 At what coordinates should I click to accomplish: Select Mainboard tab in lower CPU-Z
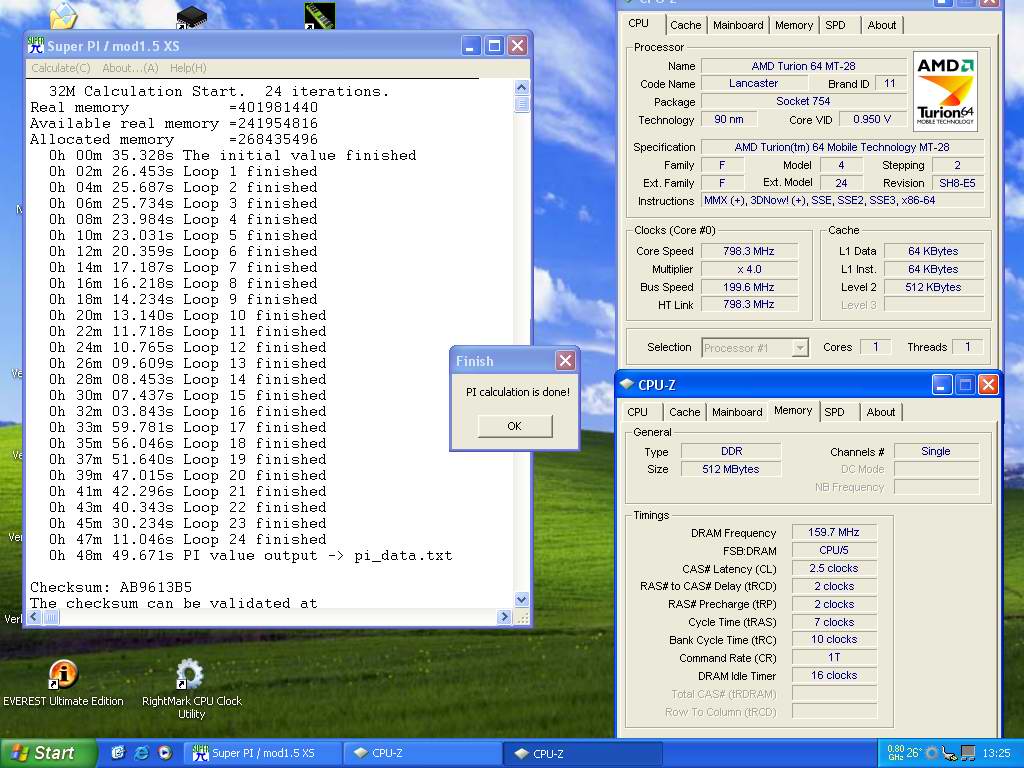pos(737,412)
